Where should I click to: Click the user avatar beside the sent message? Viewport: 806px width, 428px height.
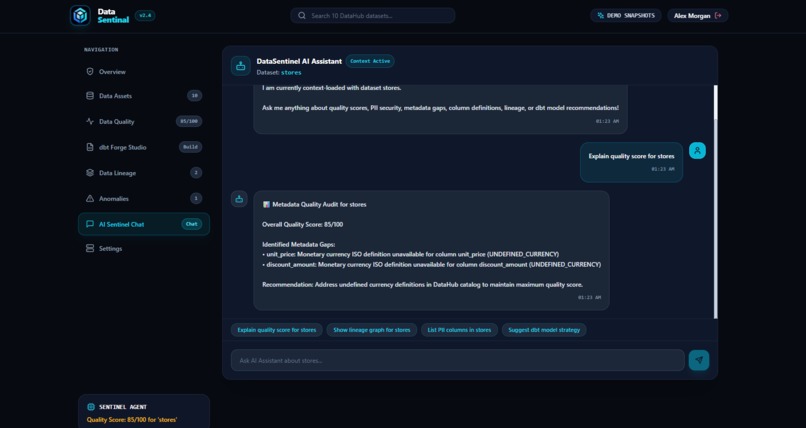(x=697, y=151)
